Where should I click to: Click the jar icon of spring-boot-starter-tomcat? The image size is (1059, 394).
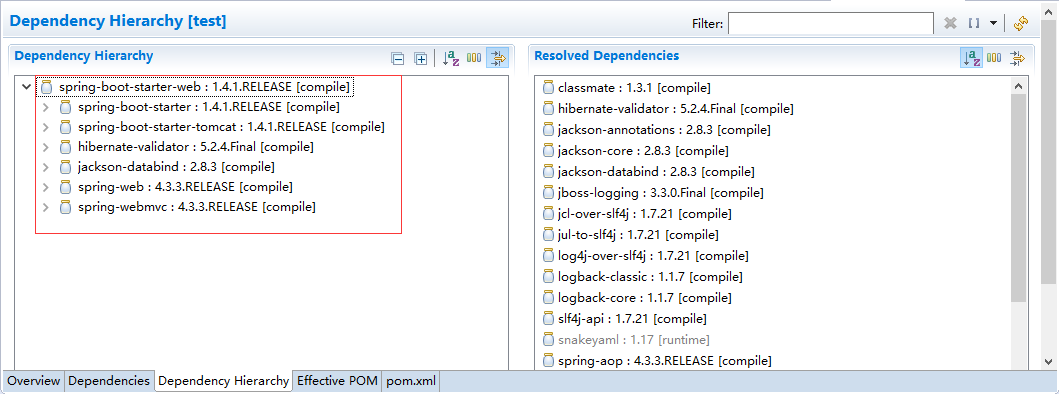[65, 127]
